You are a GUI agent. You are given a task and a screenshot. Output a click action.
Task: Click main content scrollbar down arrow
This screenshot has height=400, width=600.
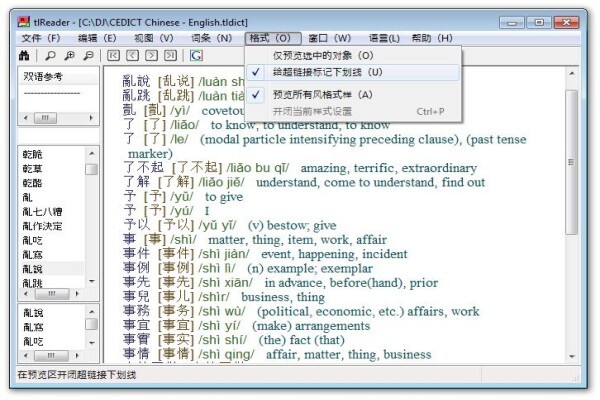[x=572, y=356]
